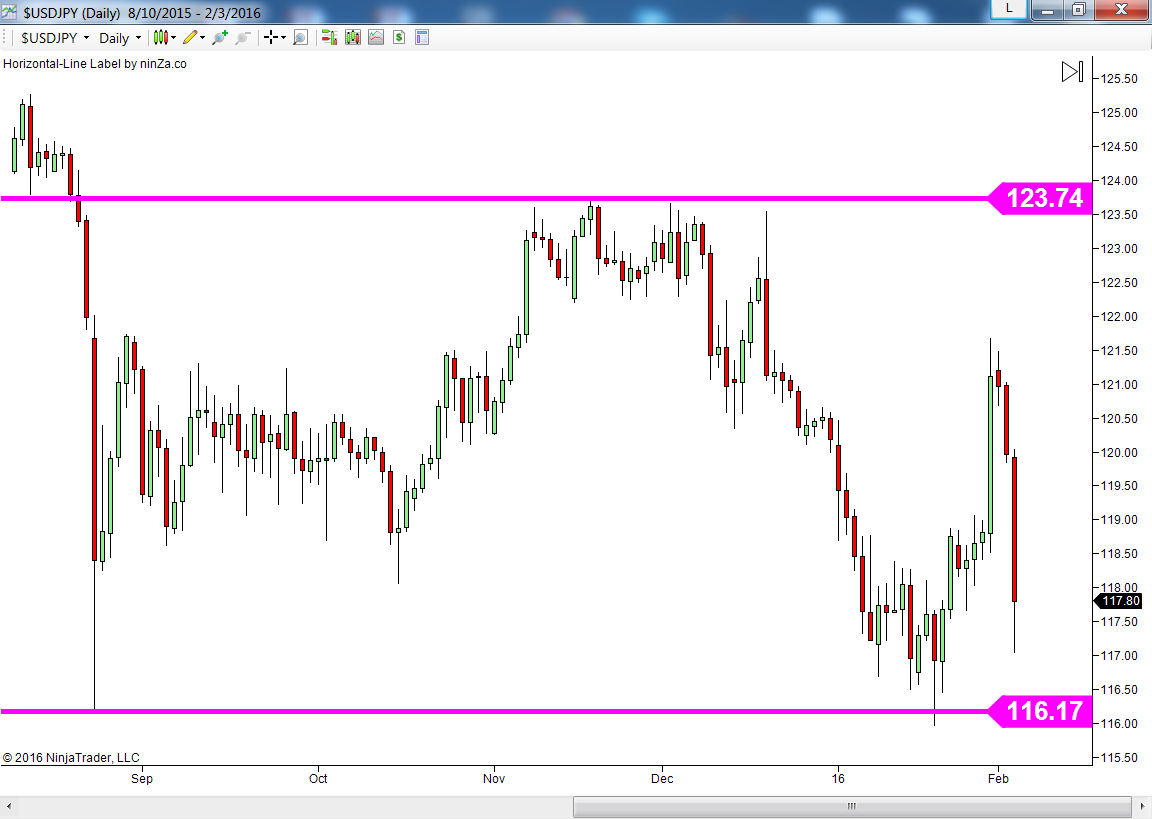The height and width of the screenshot is (819, 1152).
Task: Click the NinjaTrader chart window icon
Action: (x=9, y=11)
